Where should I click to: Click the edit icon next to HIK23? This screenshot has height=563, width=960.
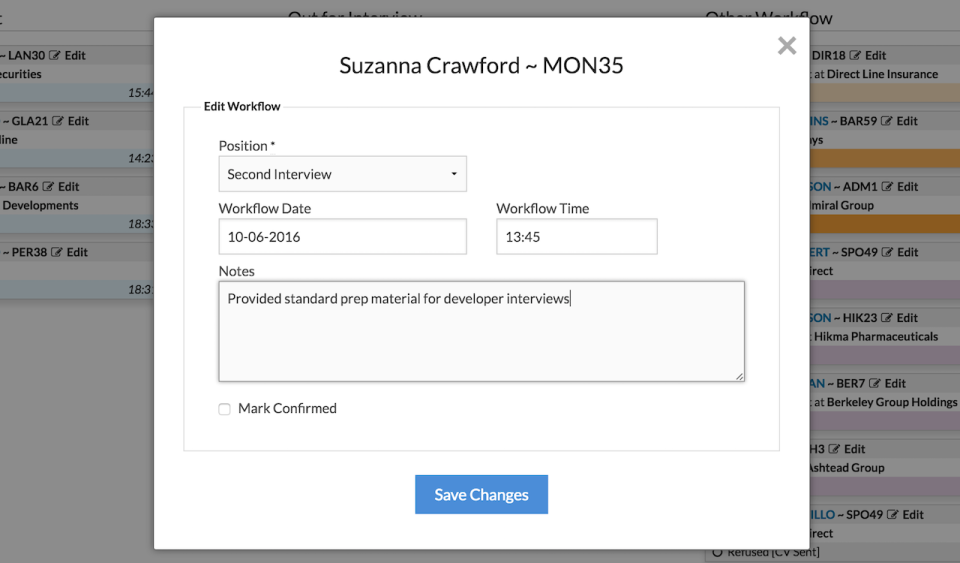point(887,318)
